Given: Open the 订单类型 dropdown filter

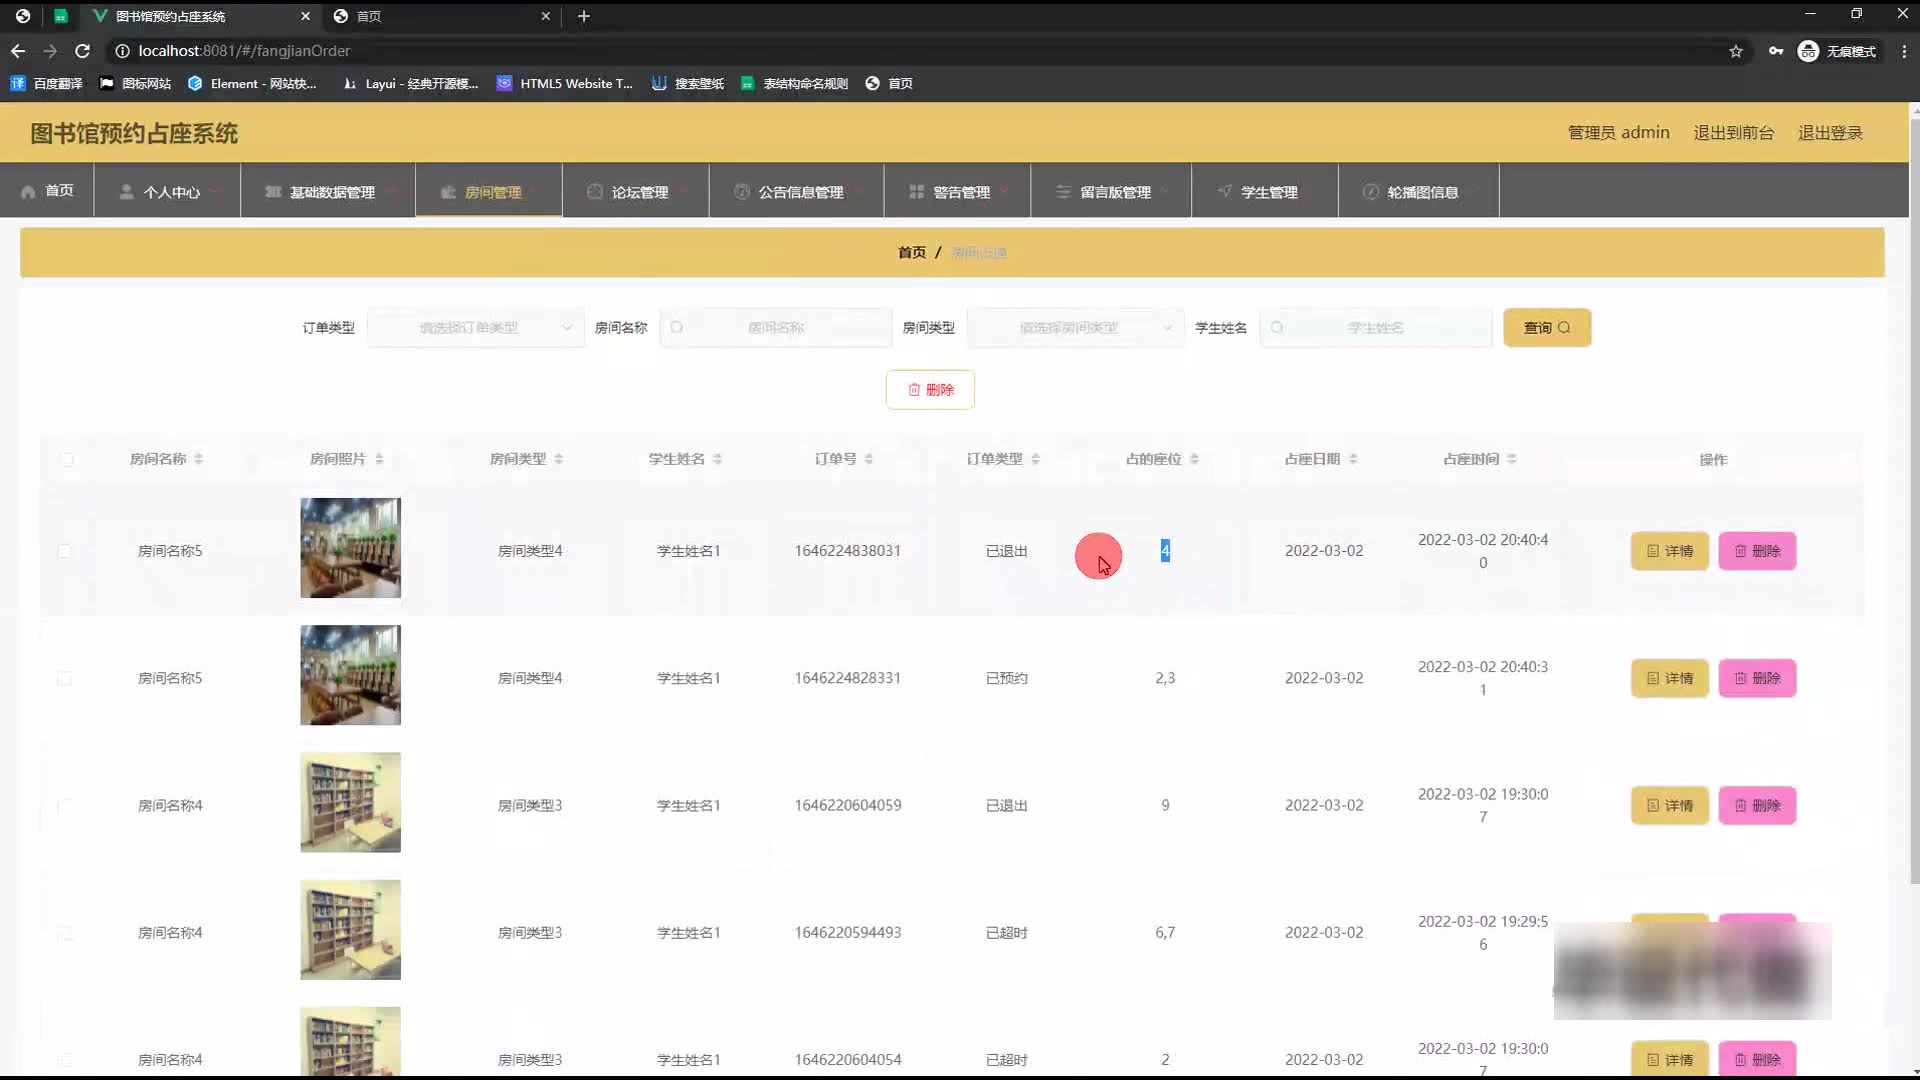Looking at the screenshot, I should point(476,328).
